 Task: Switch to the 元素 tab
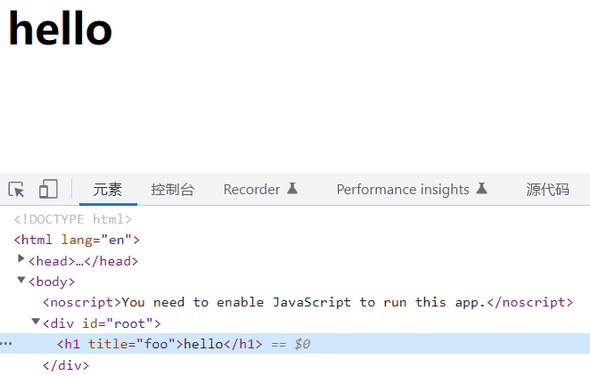108,189
